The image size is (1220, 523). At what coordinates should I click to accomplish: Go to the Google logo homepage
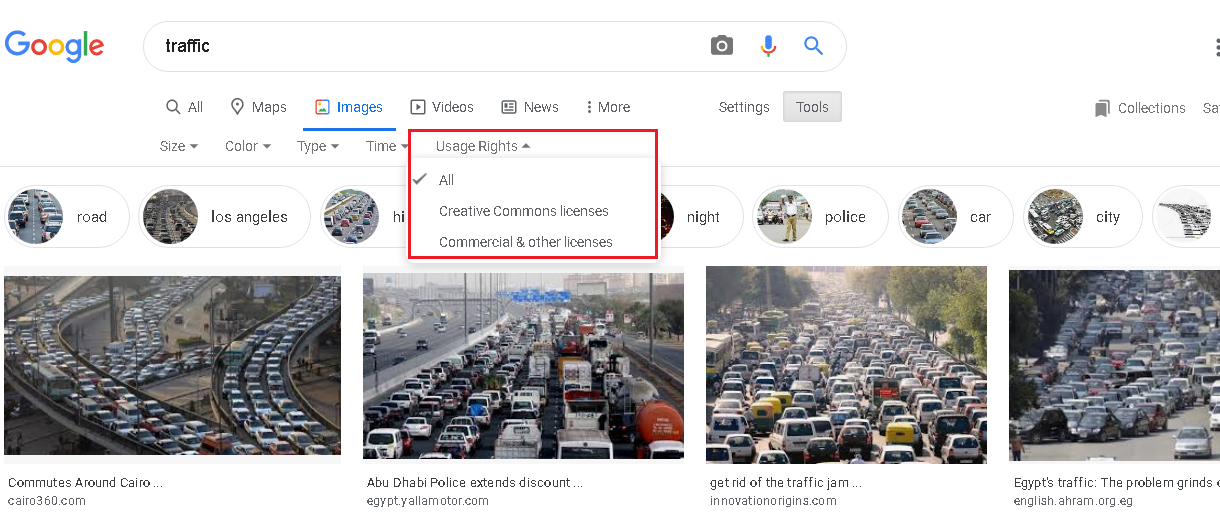(x=55, y=46)
